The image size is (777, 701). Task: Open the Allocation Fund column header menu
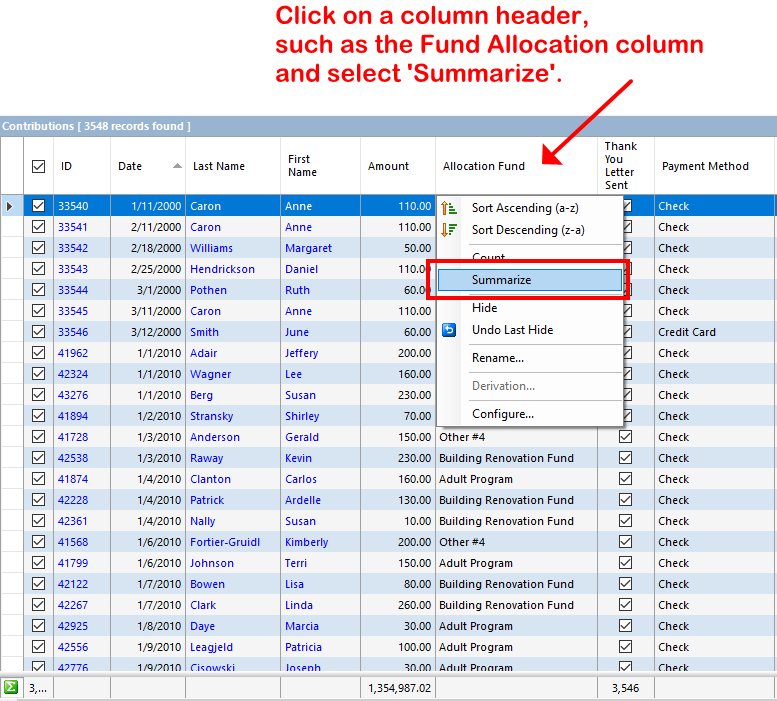[x=484, y=167]
